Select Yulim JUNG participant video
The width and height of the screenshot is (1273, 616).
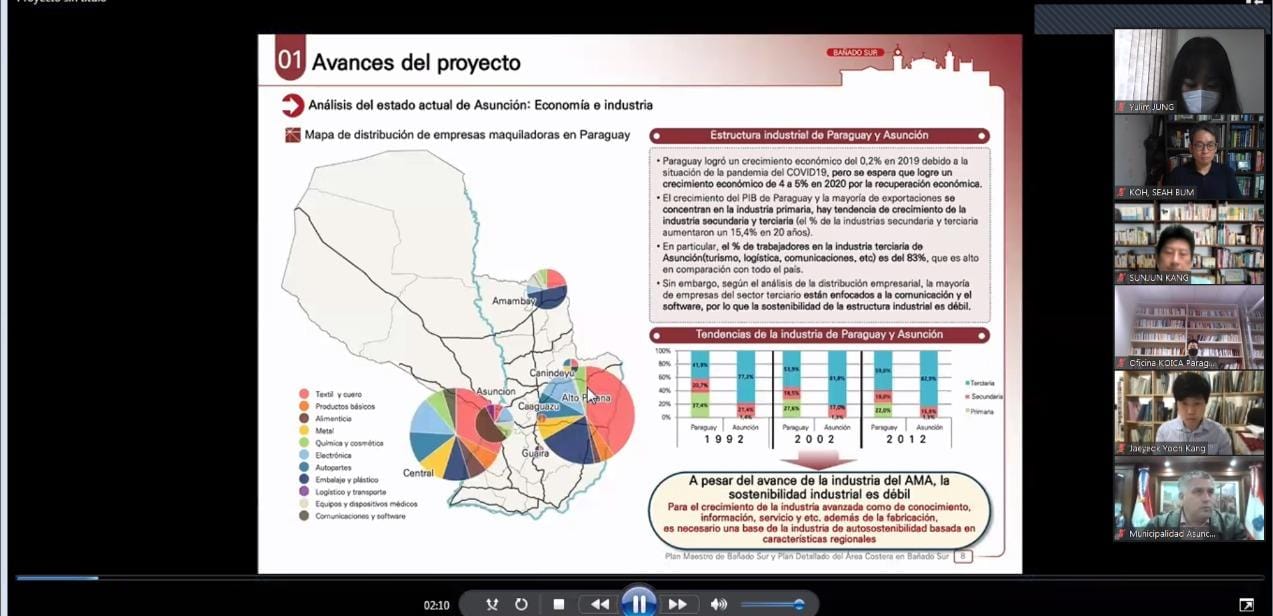[1189, 71]
